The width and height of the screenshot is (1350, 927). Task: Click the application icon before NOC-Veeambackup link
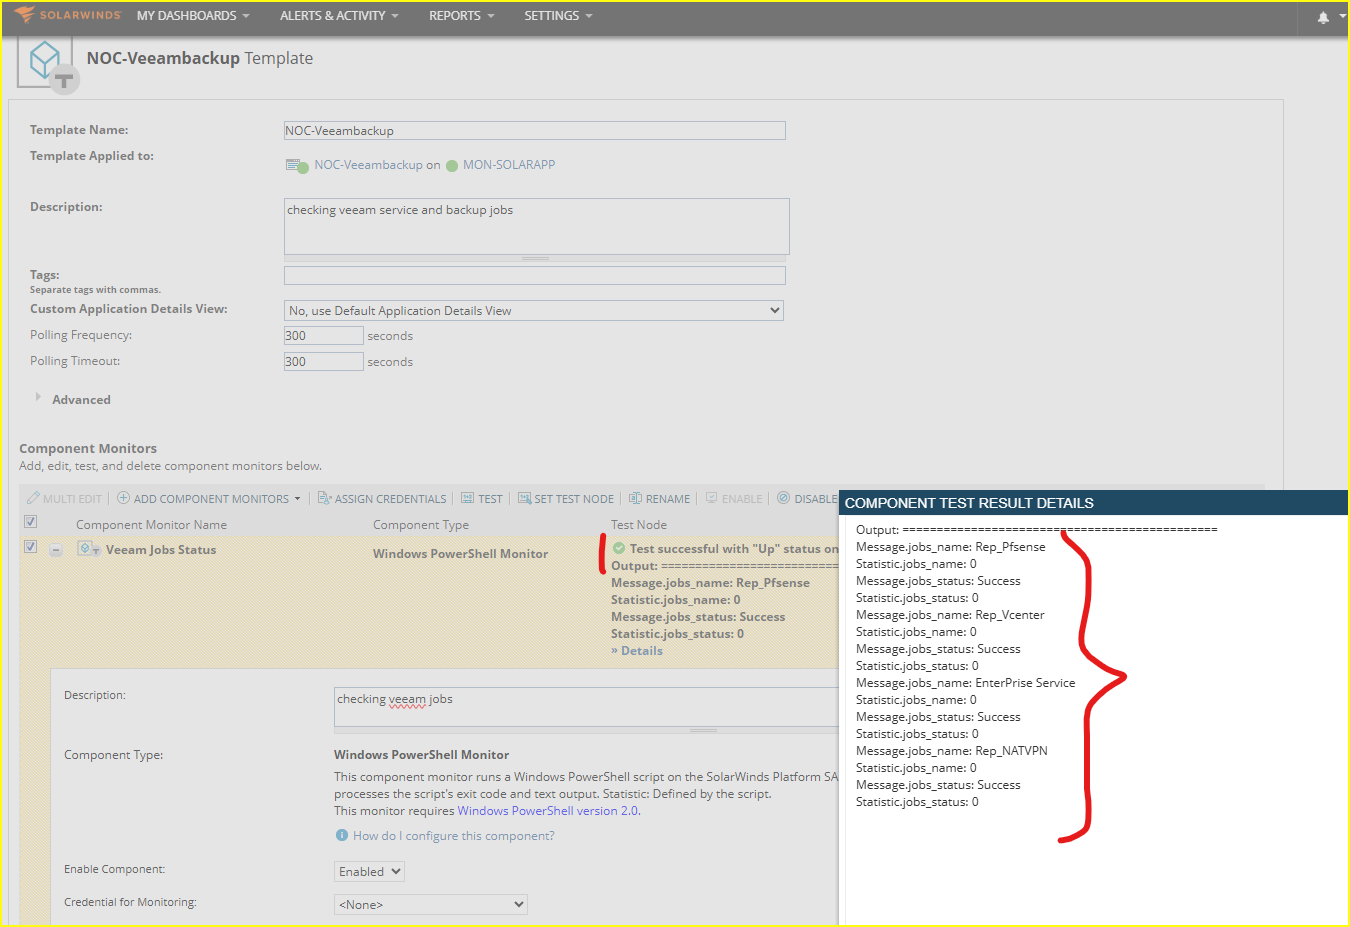tap(297, 166)
